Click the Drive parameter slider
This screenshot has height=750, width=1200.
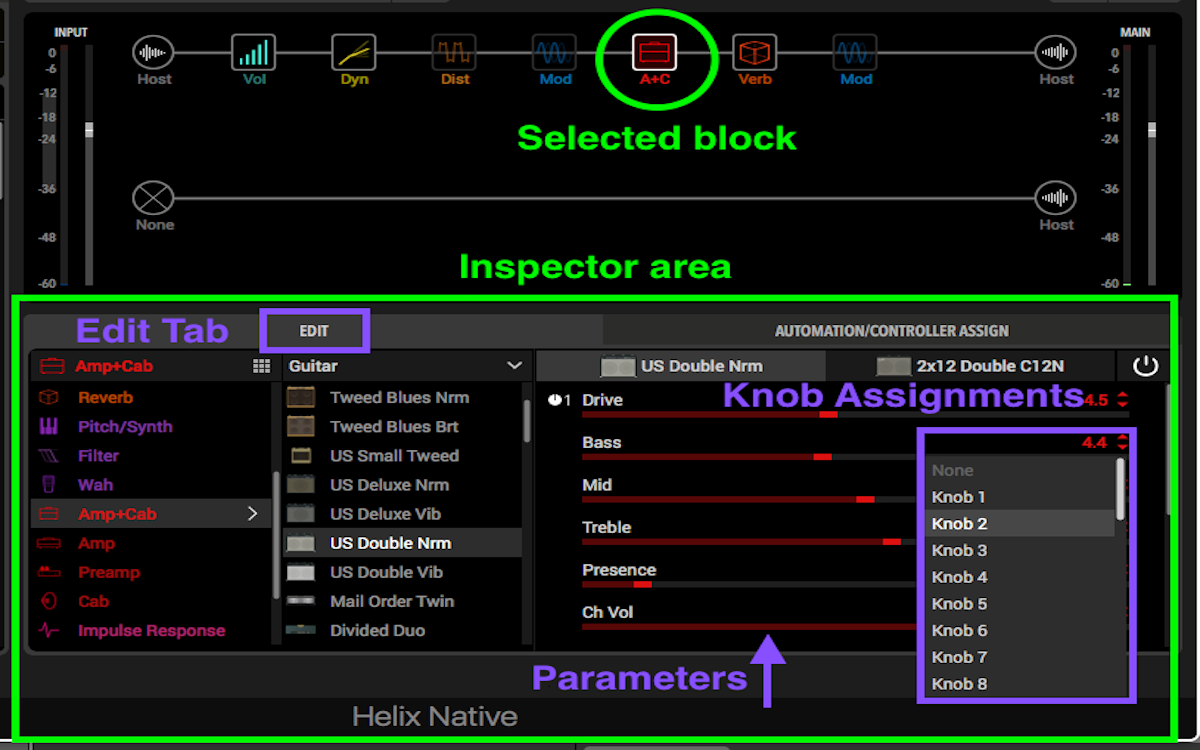(x=855, y=414)
